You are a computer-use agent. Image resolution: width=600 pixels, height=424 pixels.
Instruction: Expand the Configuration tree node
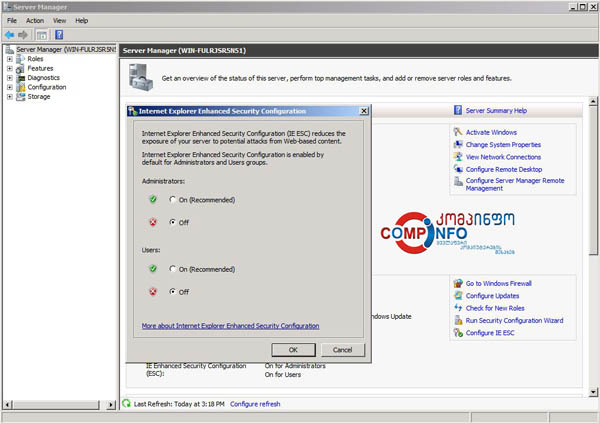[x=10, y=87]
